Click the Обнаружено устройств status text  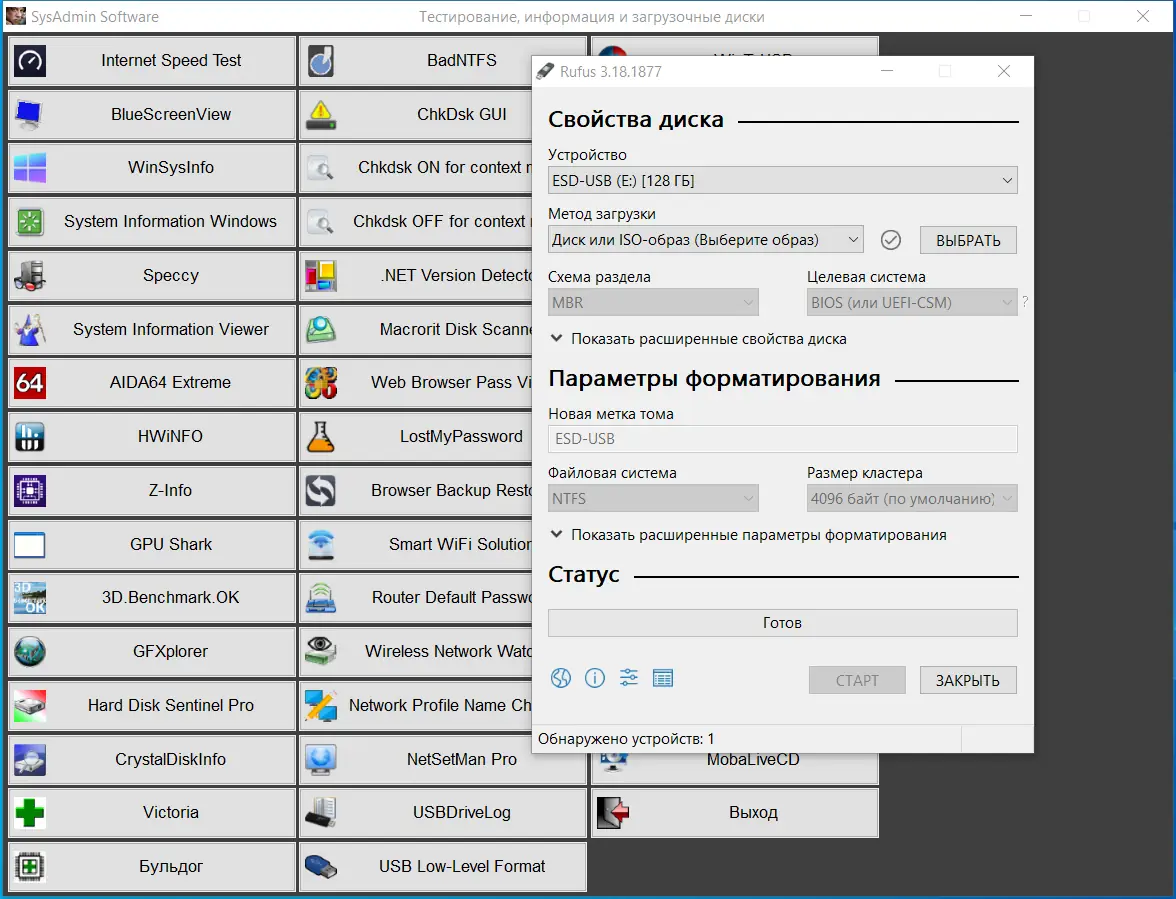coord(626,739)
